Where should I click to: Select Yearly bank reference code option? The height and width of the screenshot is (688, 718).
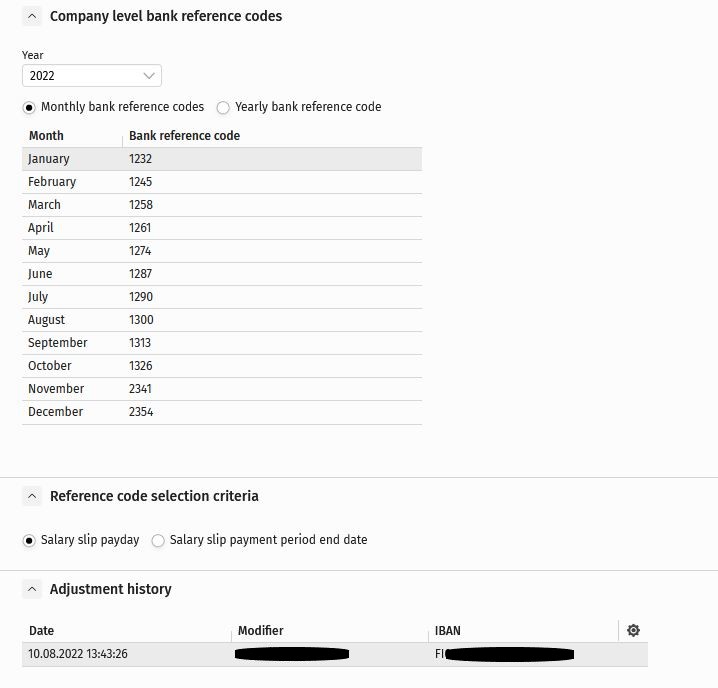tap(223, 108)
